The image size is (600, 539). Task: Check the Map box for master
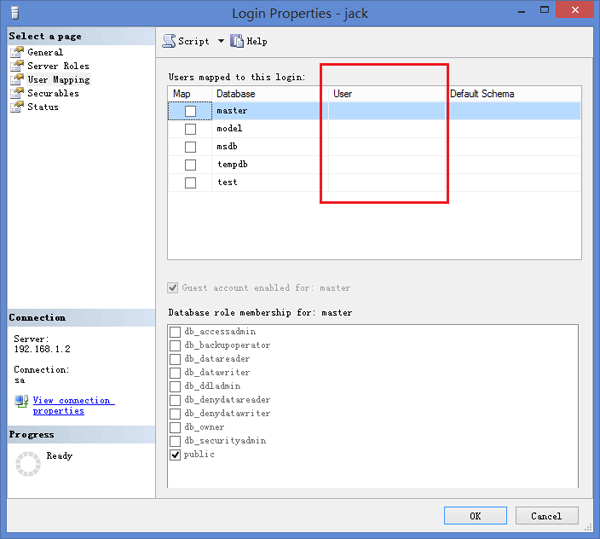pos(190,111)
